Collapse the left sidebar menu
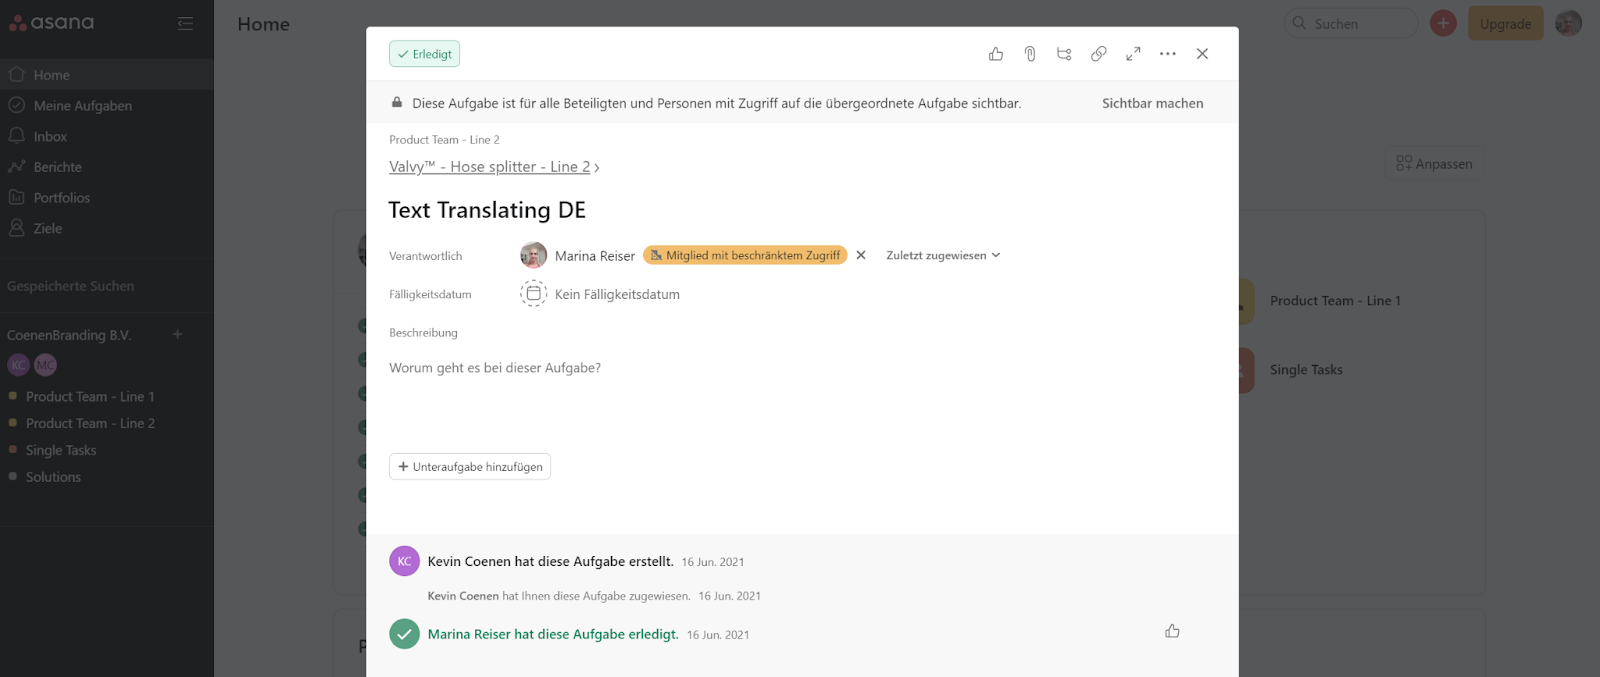 [185, 23]
